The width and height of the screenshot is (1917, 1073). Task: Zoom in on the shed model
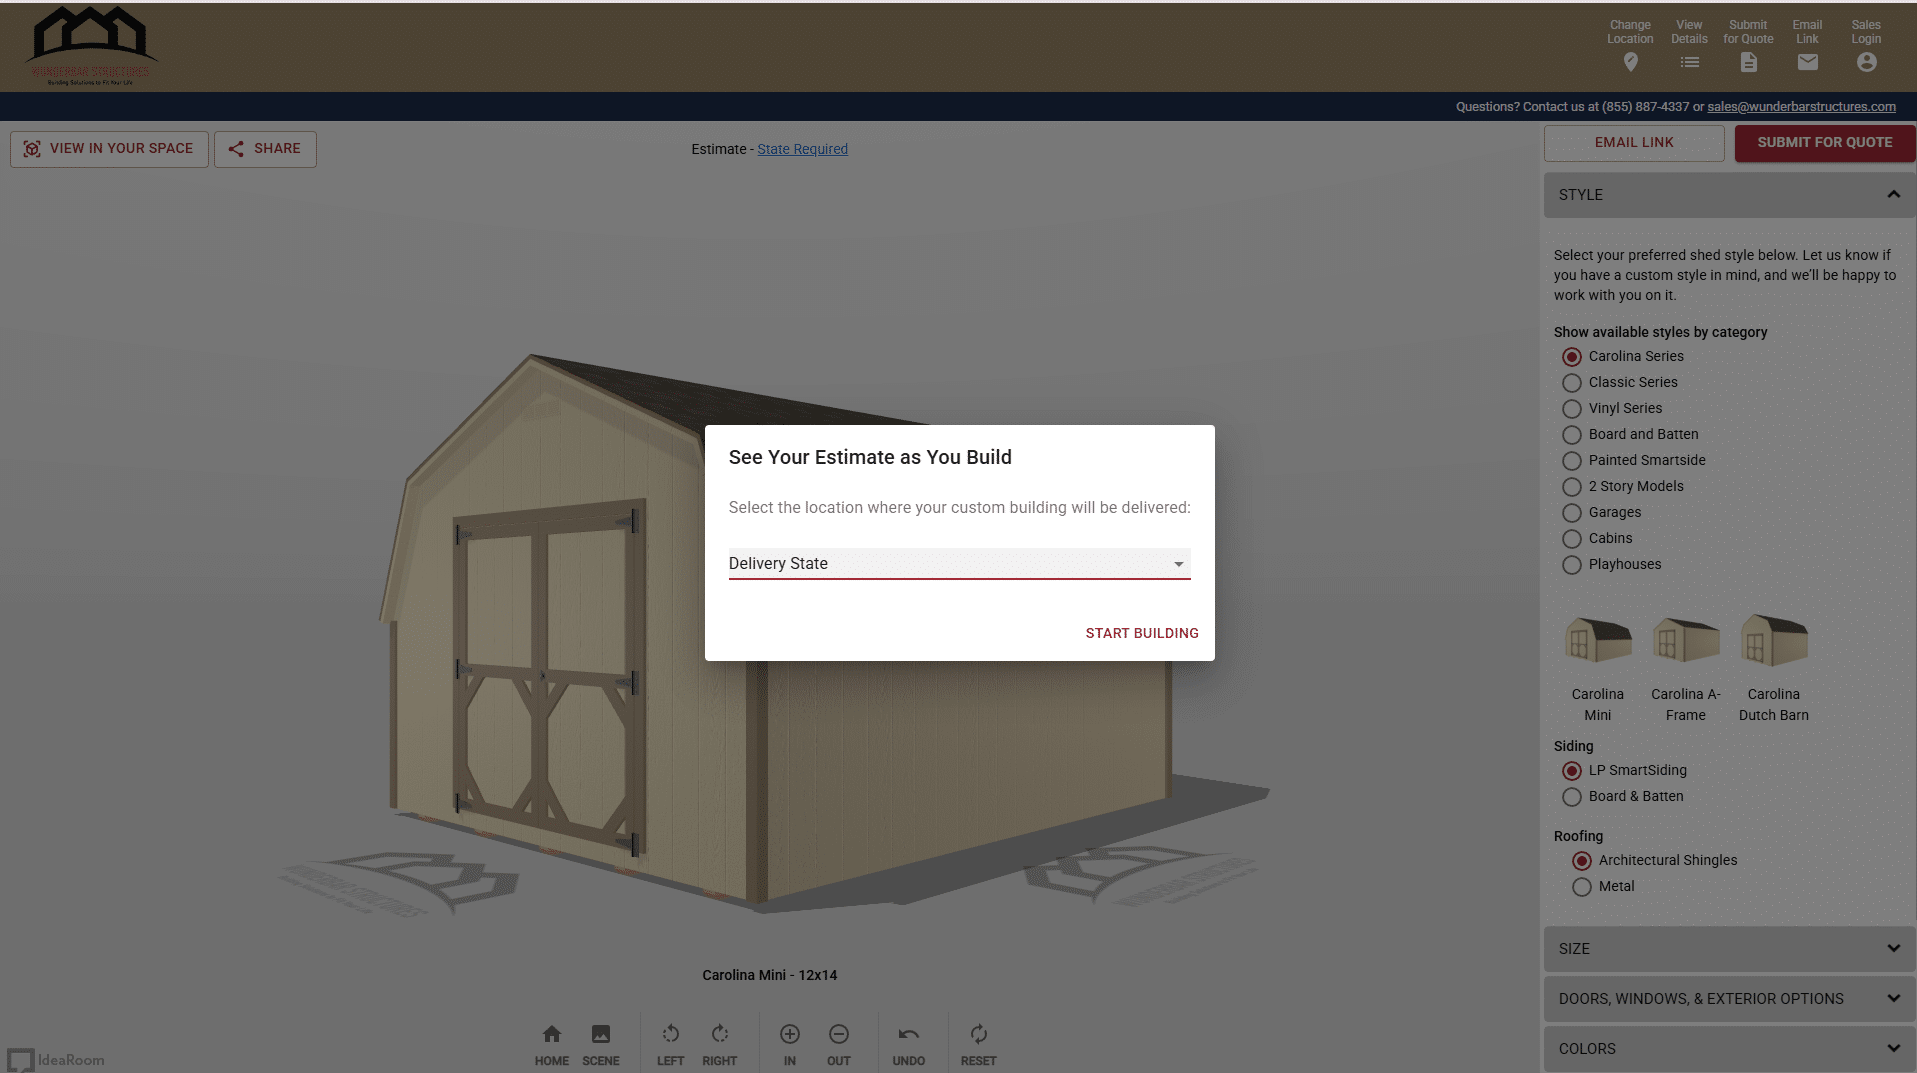[789, 1034]
